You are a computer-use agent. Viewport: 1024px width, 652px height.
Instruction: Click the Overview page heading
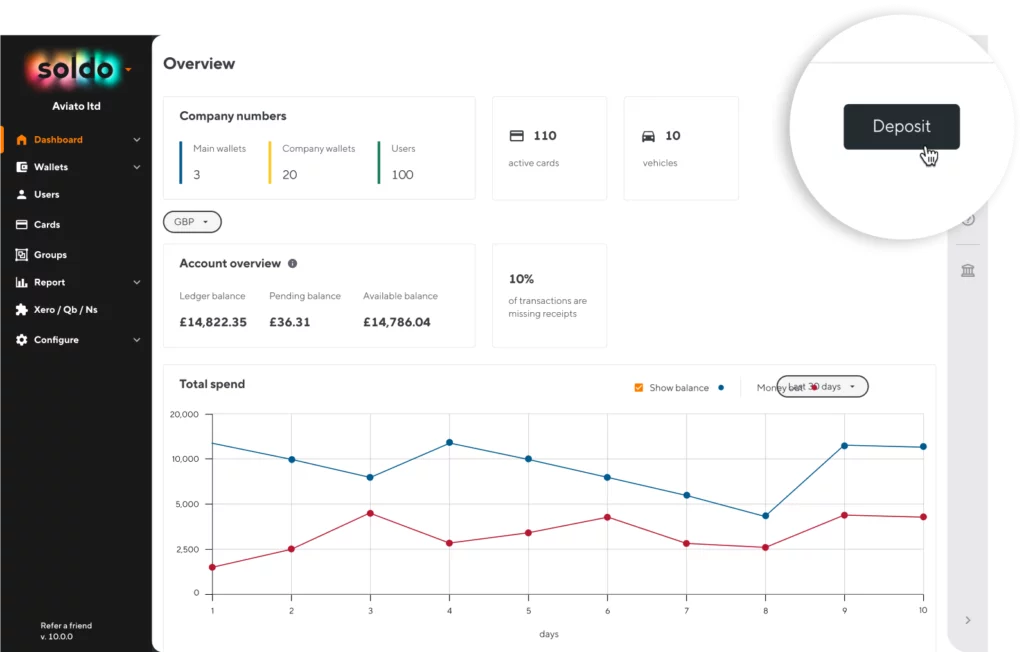tap(199, 63)
